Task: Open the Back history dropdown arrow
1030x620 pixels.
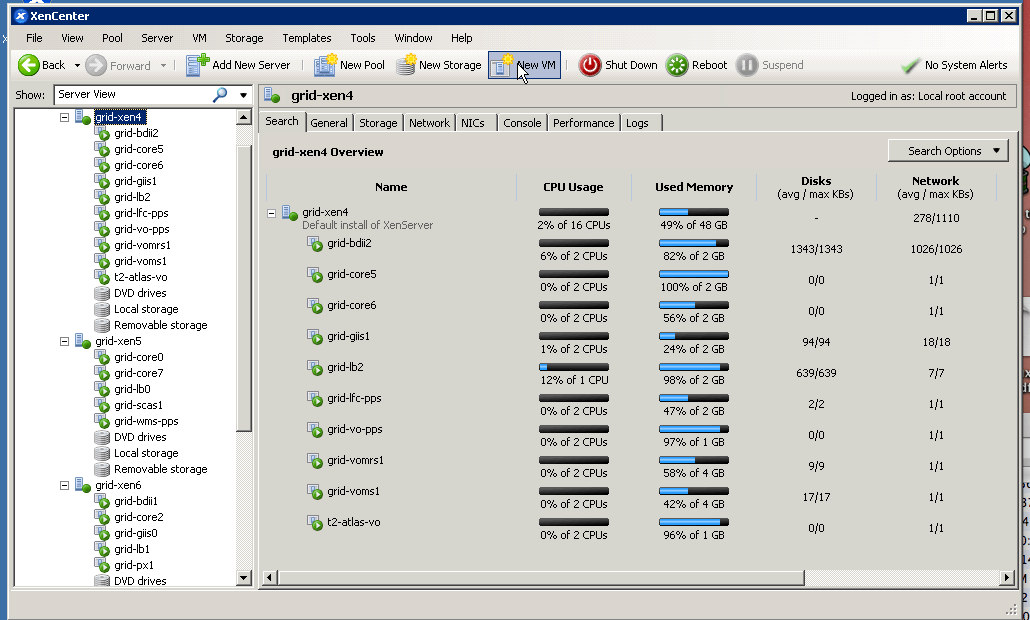Action: (x=77, y=66)
